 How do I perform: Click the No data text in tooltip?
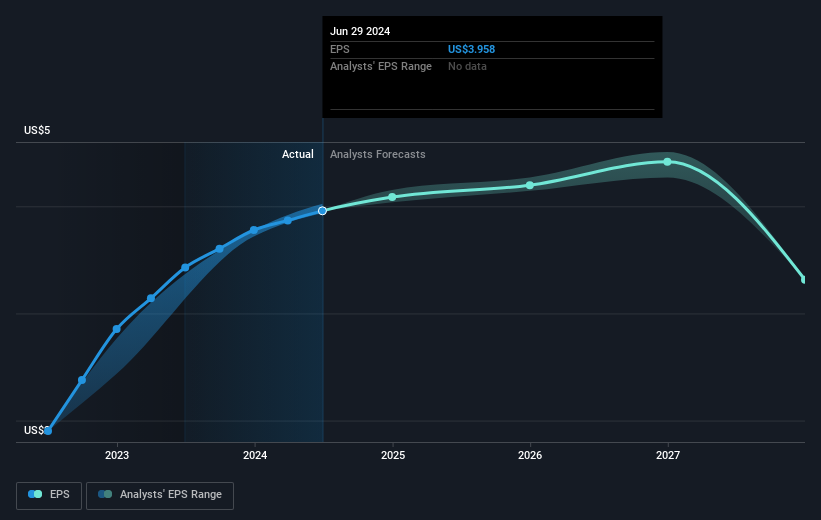tap(467, 66)
